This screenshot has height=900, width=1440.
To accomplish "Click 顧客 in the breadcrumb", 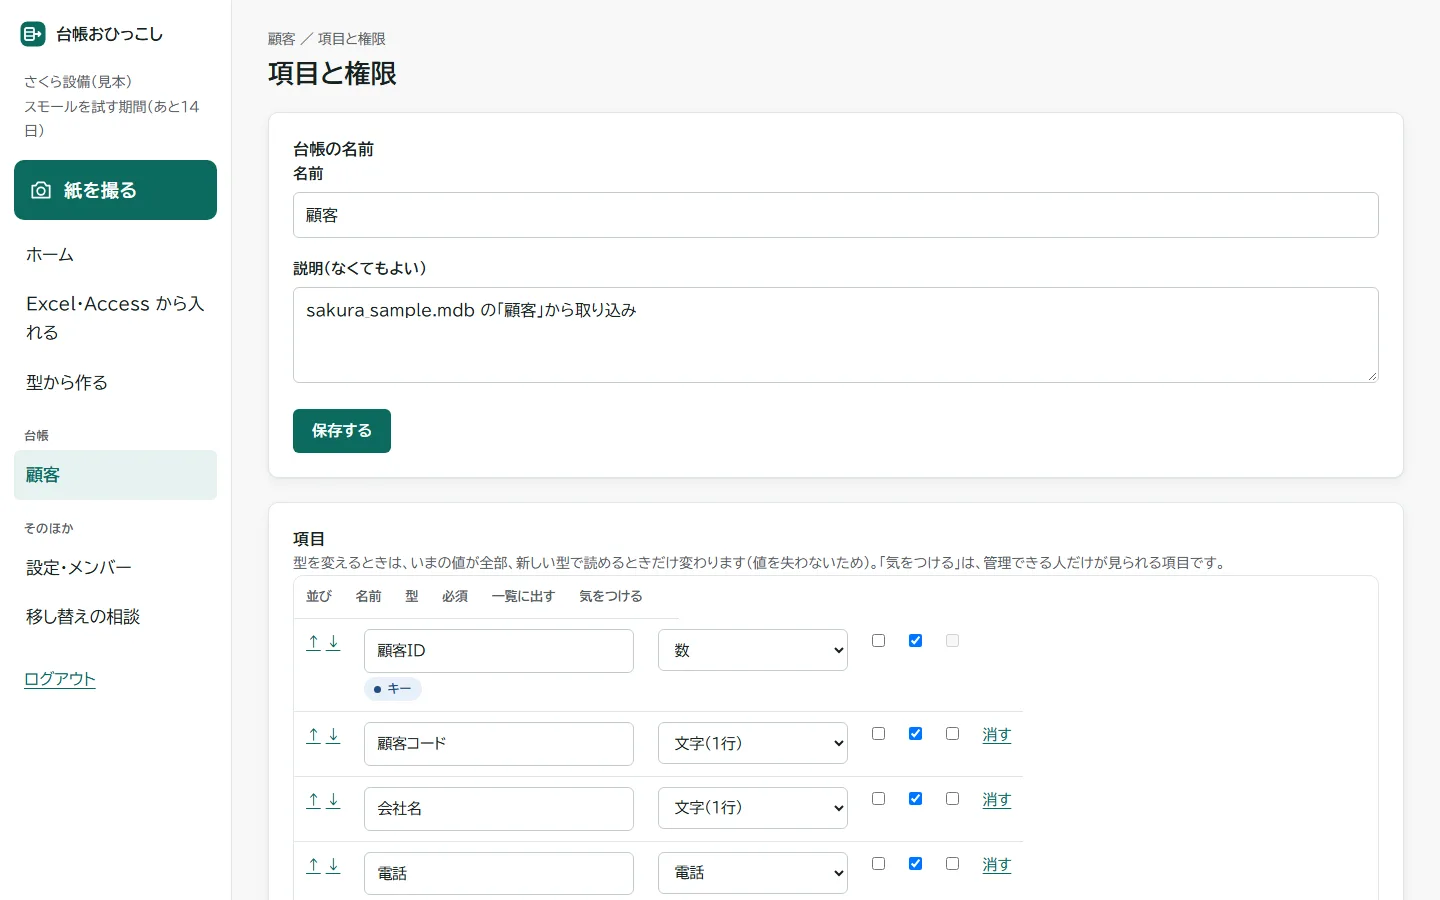I will [x=282, y=39].
